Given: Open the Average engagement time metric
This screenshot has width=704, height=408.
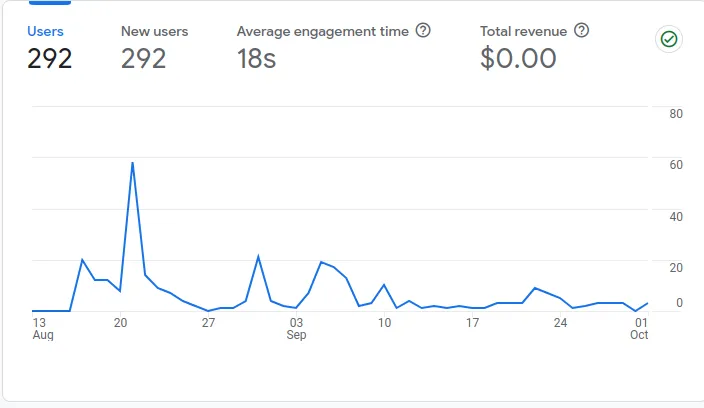Looking at the screenshot, I should pyautogui.click(x=322, y=31).
